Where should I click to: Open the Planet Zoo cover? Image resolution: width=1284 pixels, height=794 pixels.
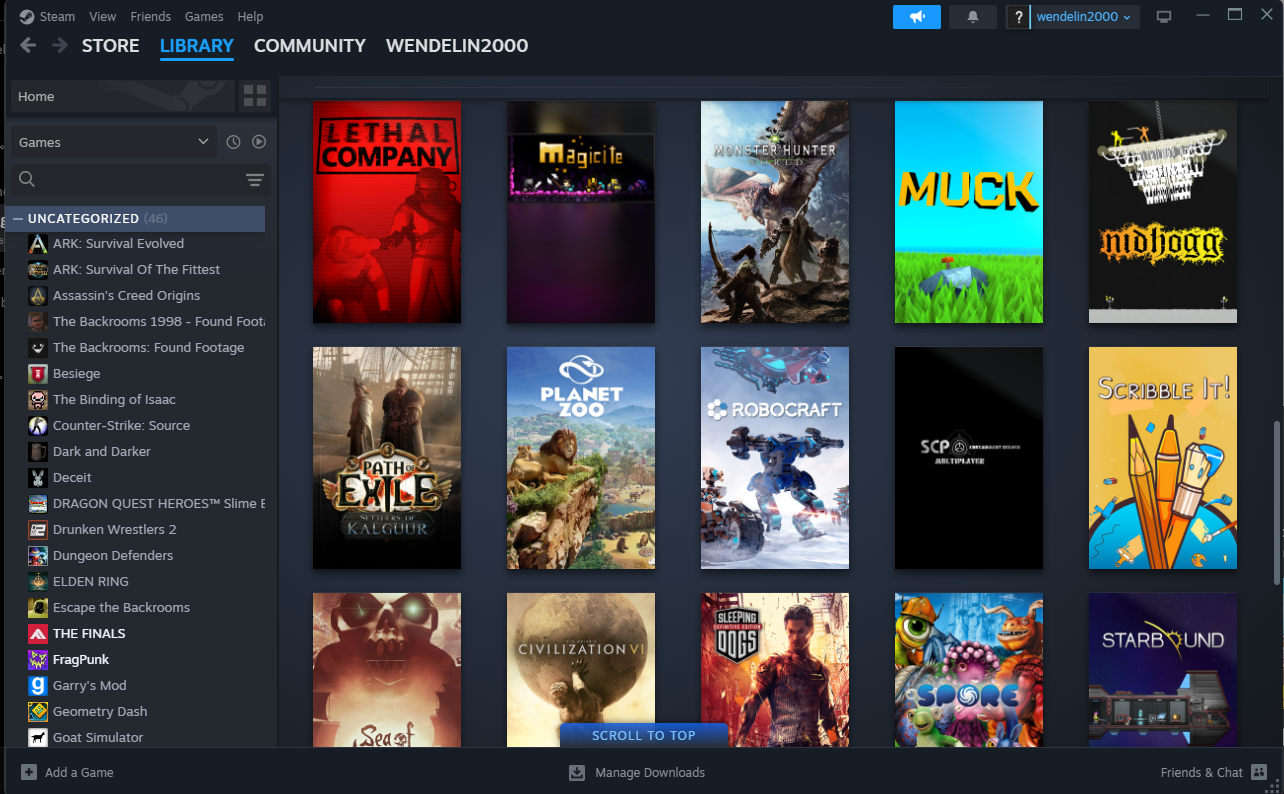581,458
